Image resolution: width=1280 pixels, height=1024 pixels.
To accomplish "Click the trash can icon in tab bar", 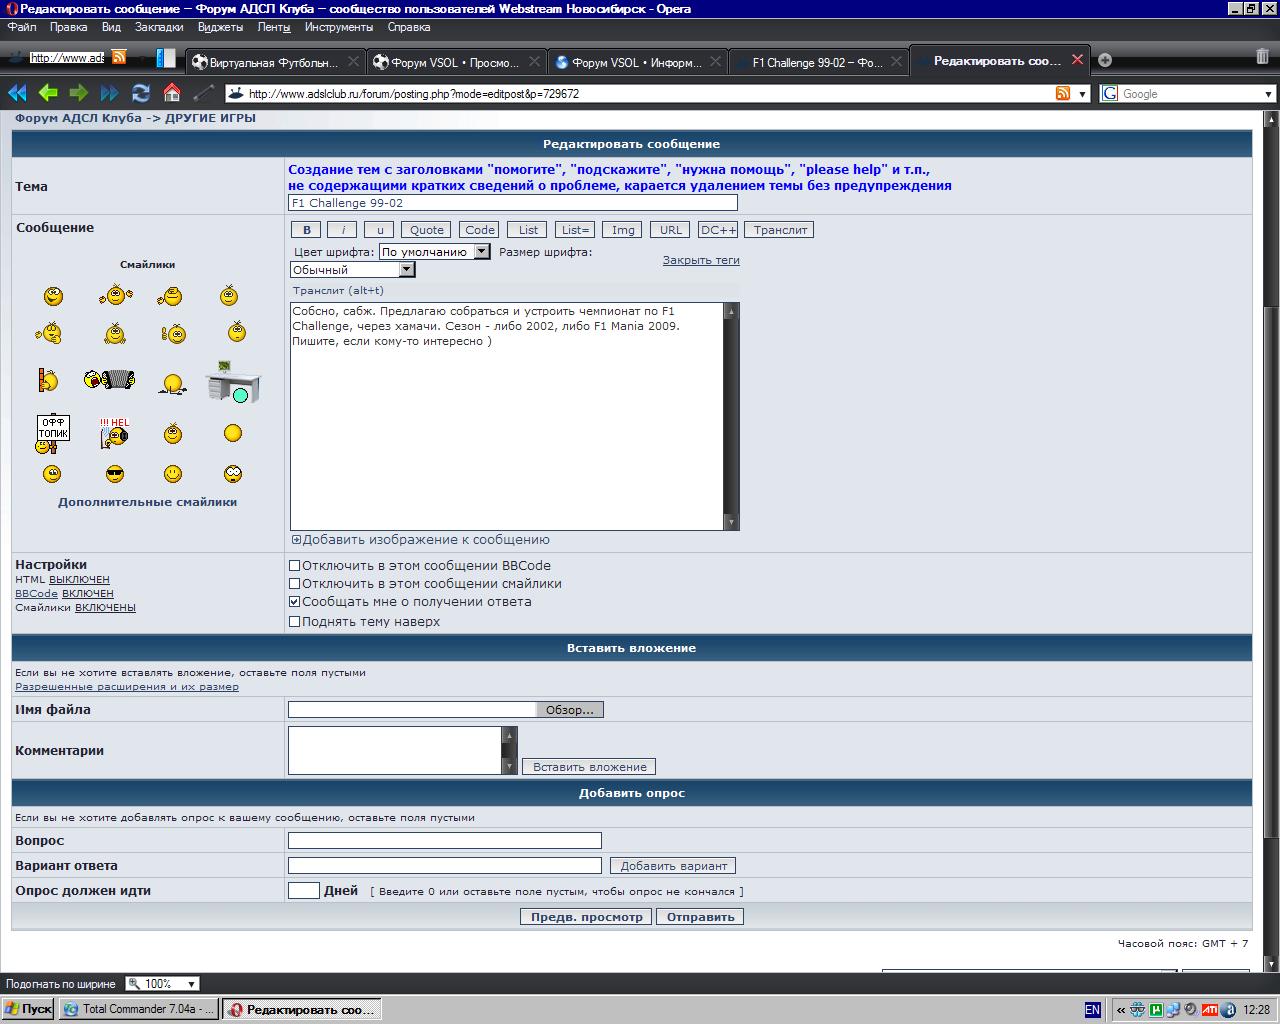I will [x=1262, y=57].
